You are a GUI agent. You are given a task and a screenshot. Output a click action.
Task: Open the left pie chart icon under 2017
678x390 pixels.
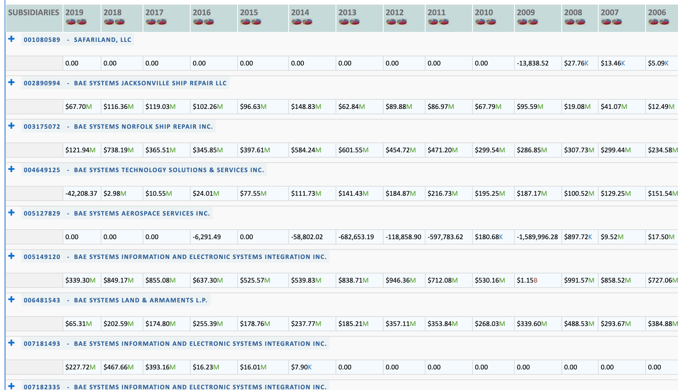point(151,22)
